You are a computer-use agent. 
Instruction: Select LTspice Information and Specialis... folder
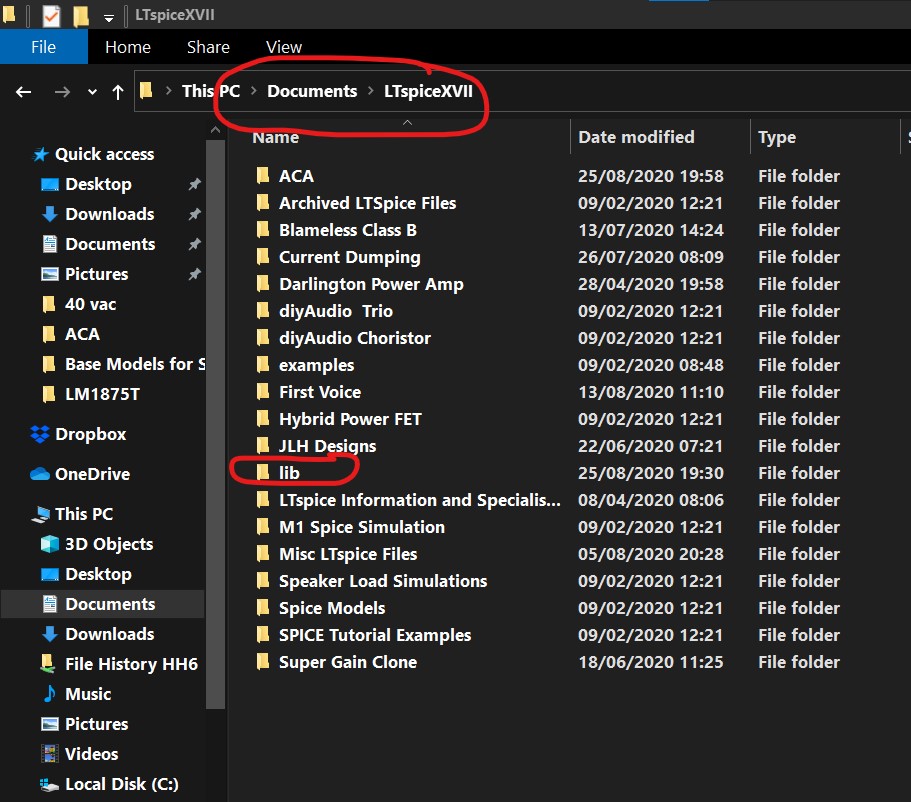[408, 500]
